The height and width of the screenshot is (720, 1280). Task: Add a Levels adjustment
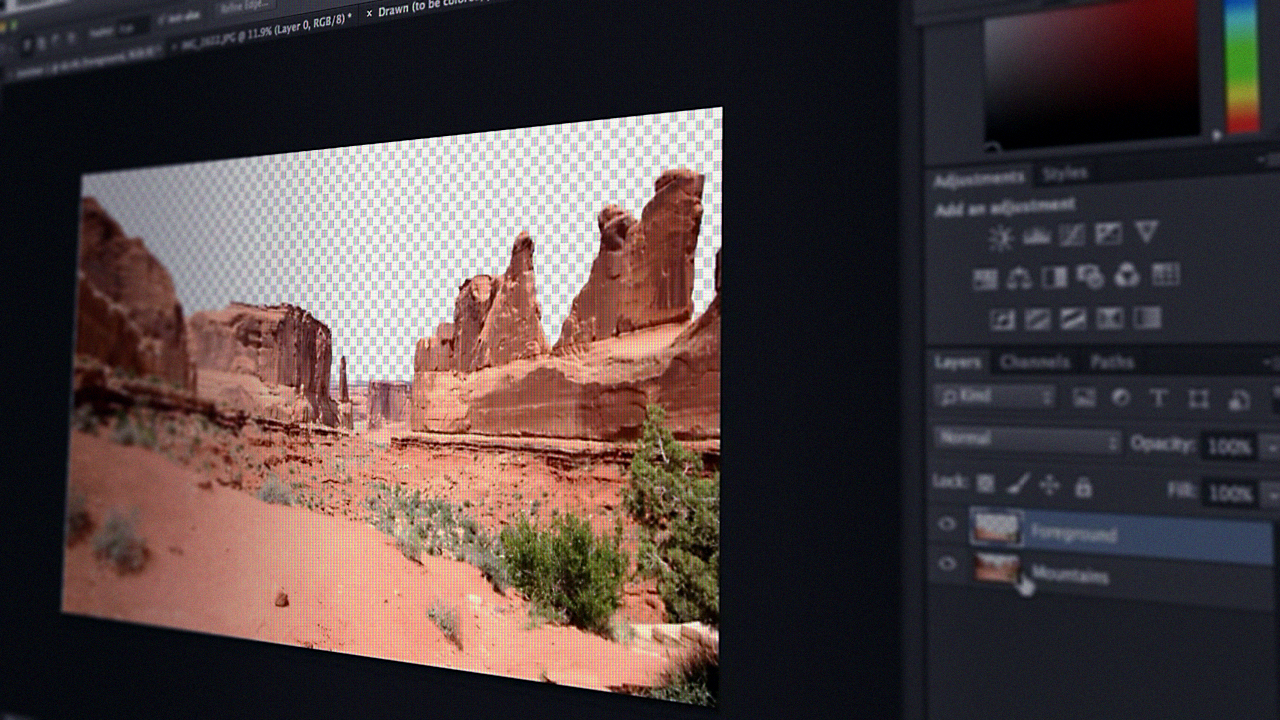[x=1035, y=236]
